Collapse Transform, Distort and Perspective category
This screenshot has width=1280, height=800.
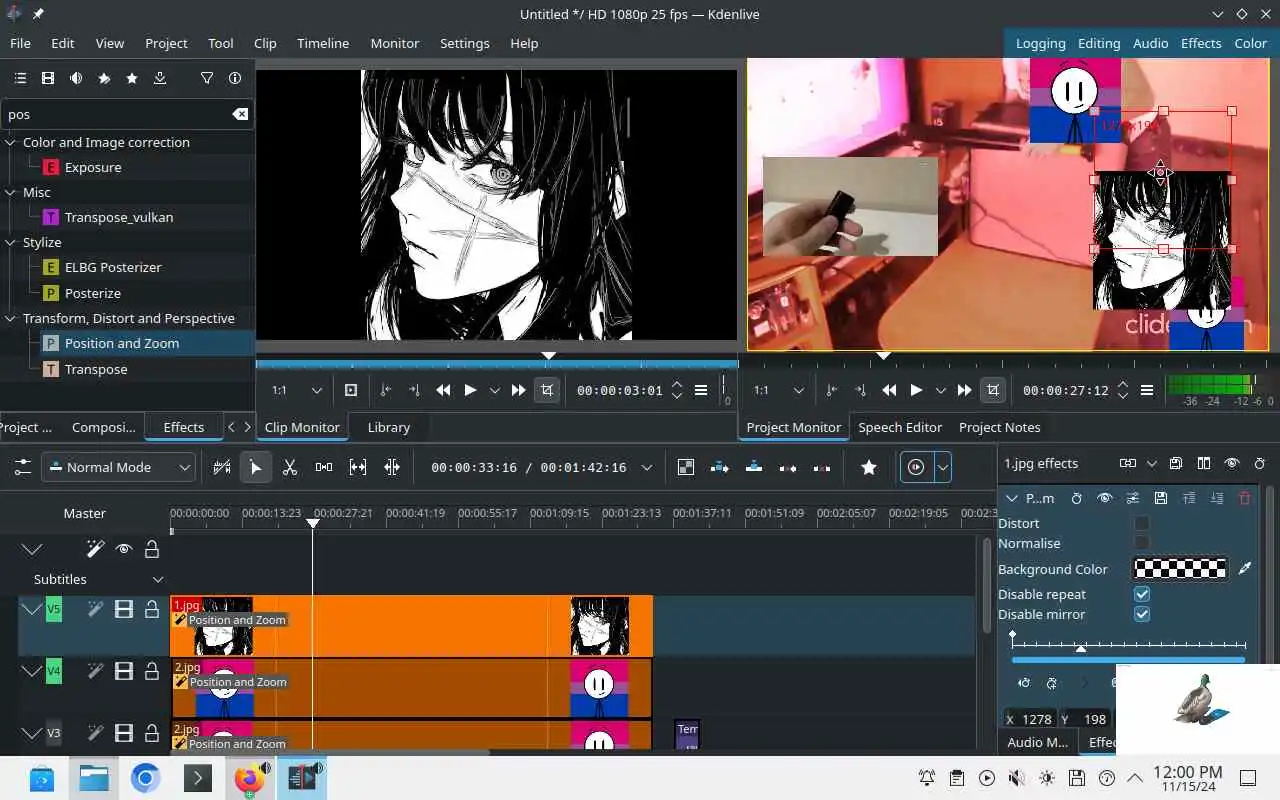pyautogui.click(x=11, y=318)
